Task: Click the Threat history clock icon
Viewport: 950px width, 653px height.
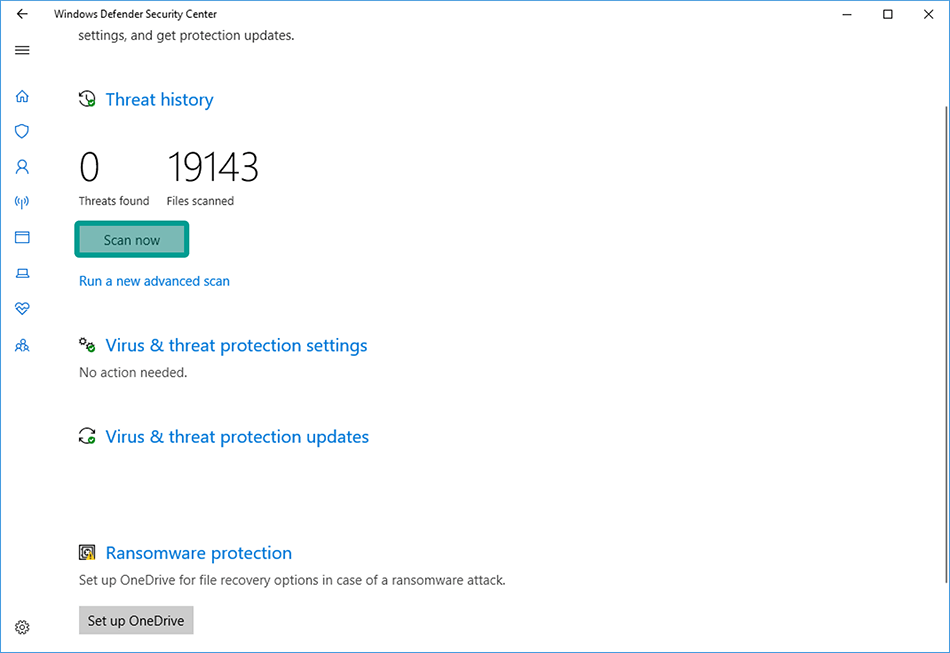Action: point(87,99)
